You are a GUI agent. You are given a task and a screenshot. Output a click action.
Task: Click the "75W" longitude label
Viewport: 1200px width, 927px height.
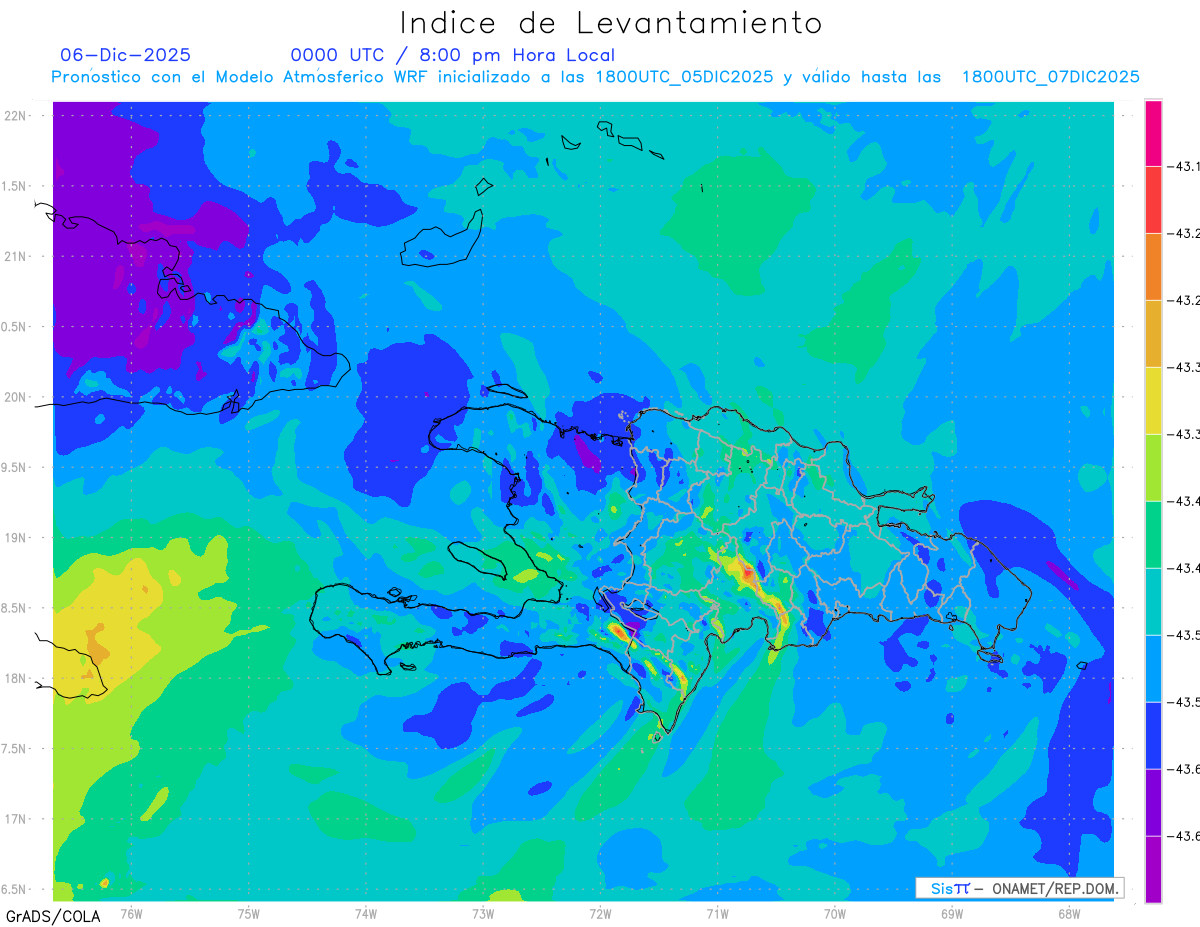click(249, 914)
